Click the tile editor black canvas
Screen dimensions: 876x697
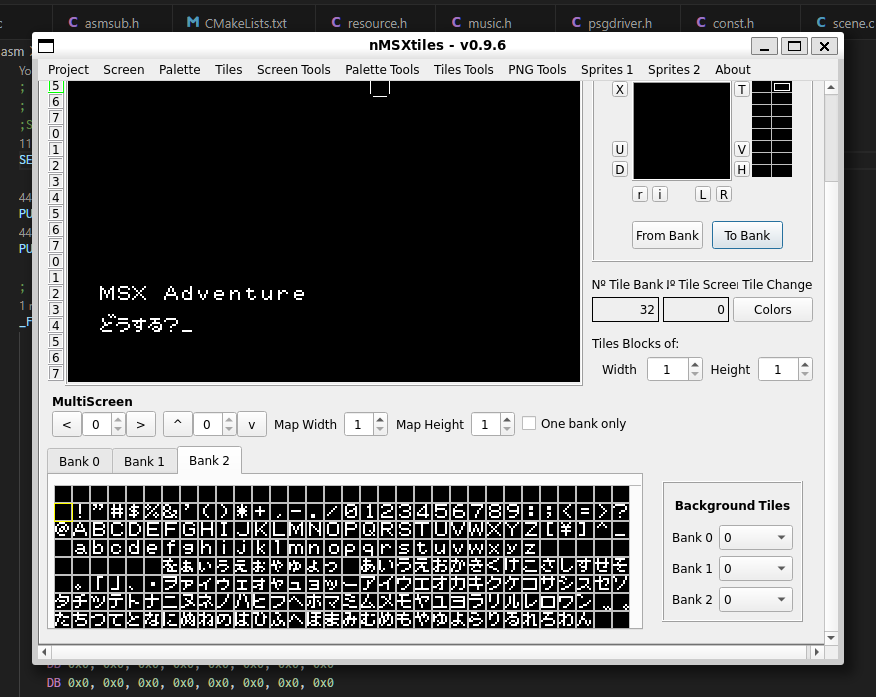coord(682,131)
